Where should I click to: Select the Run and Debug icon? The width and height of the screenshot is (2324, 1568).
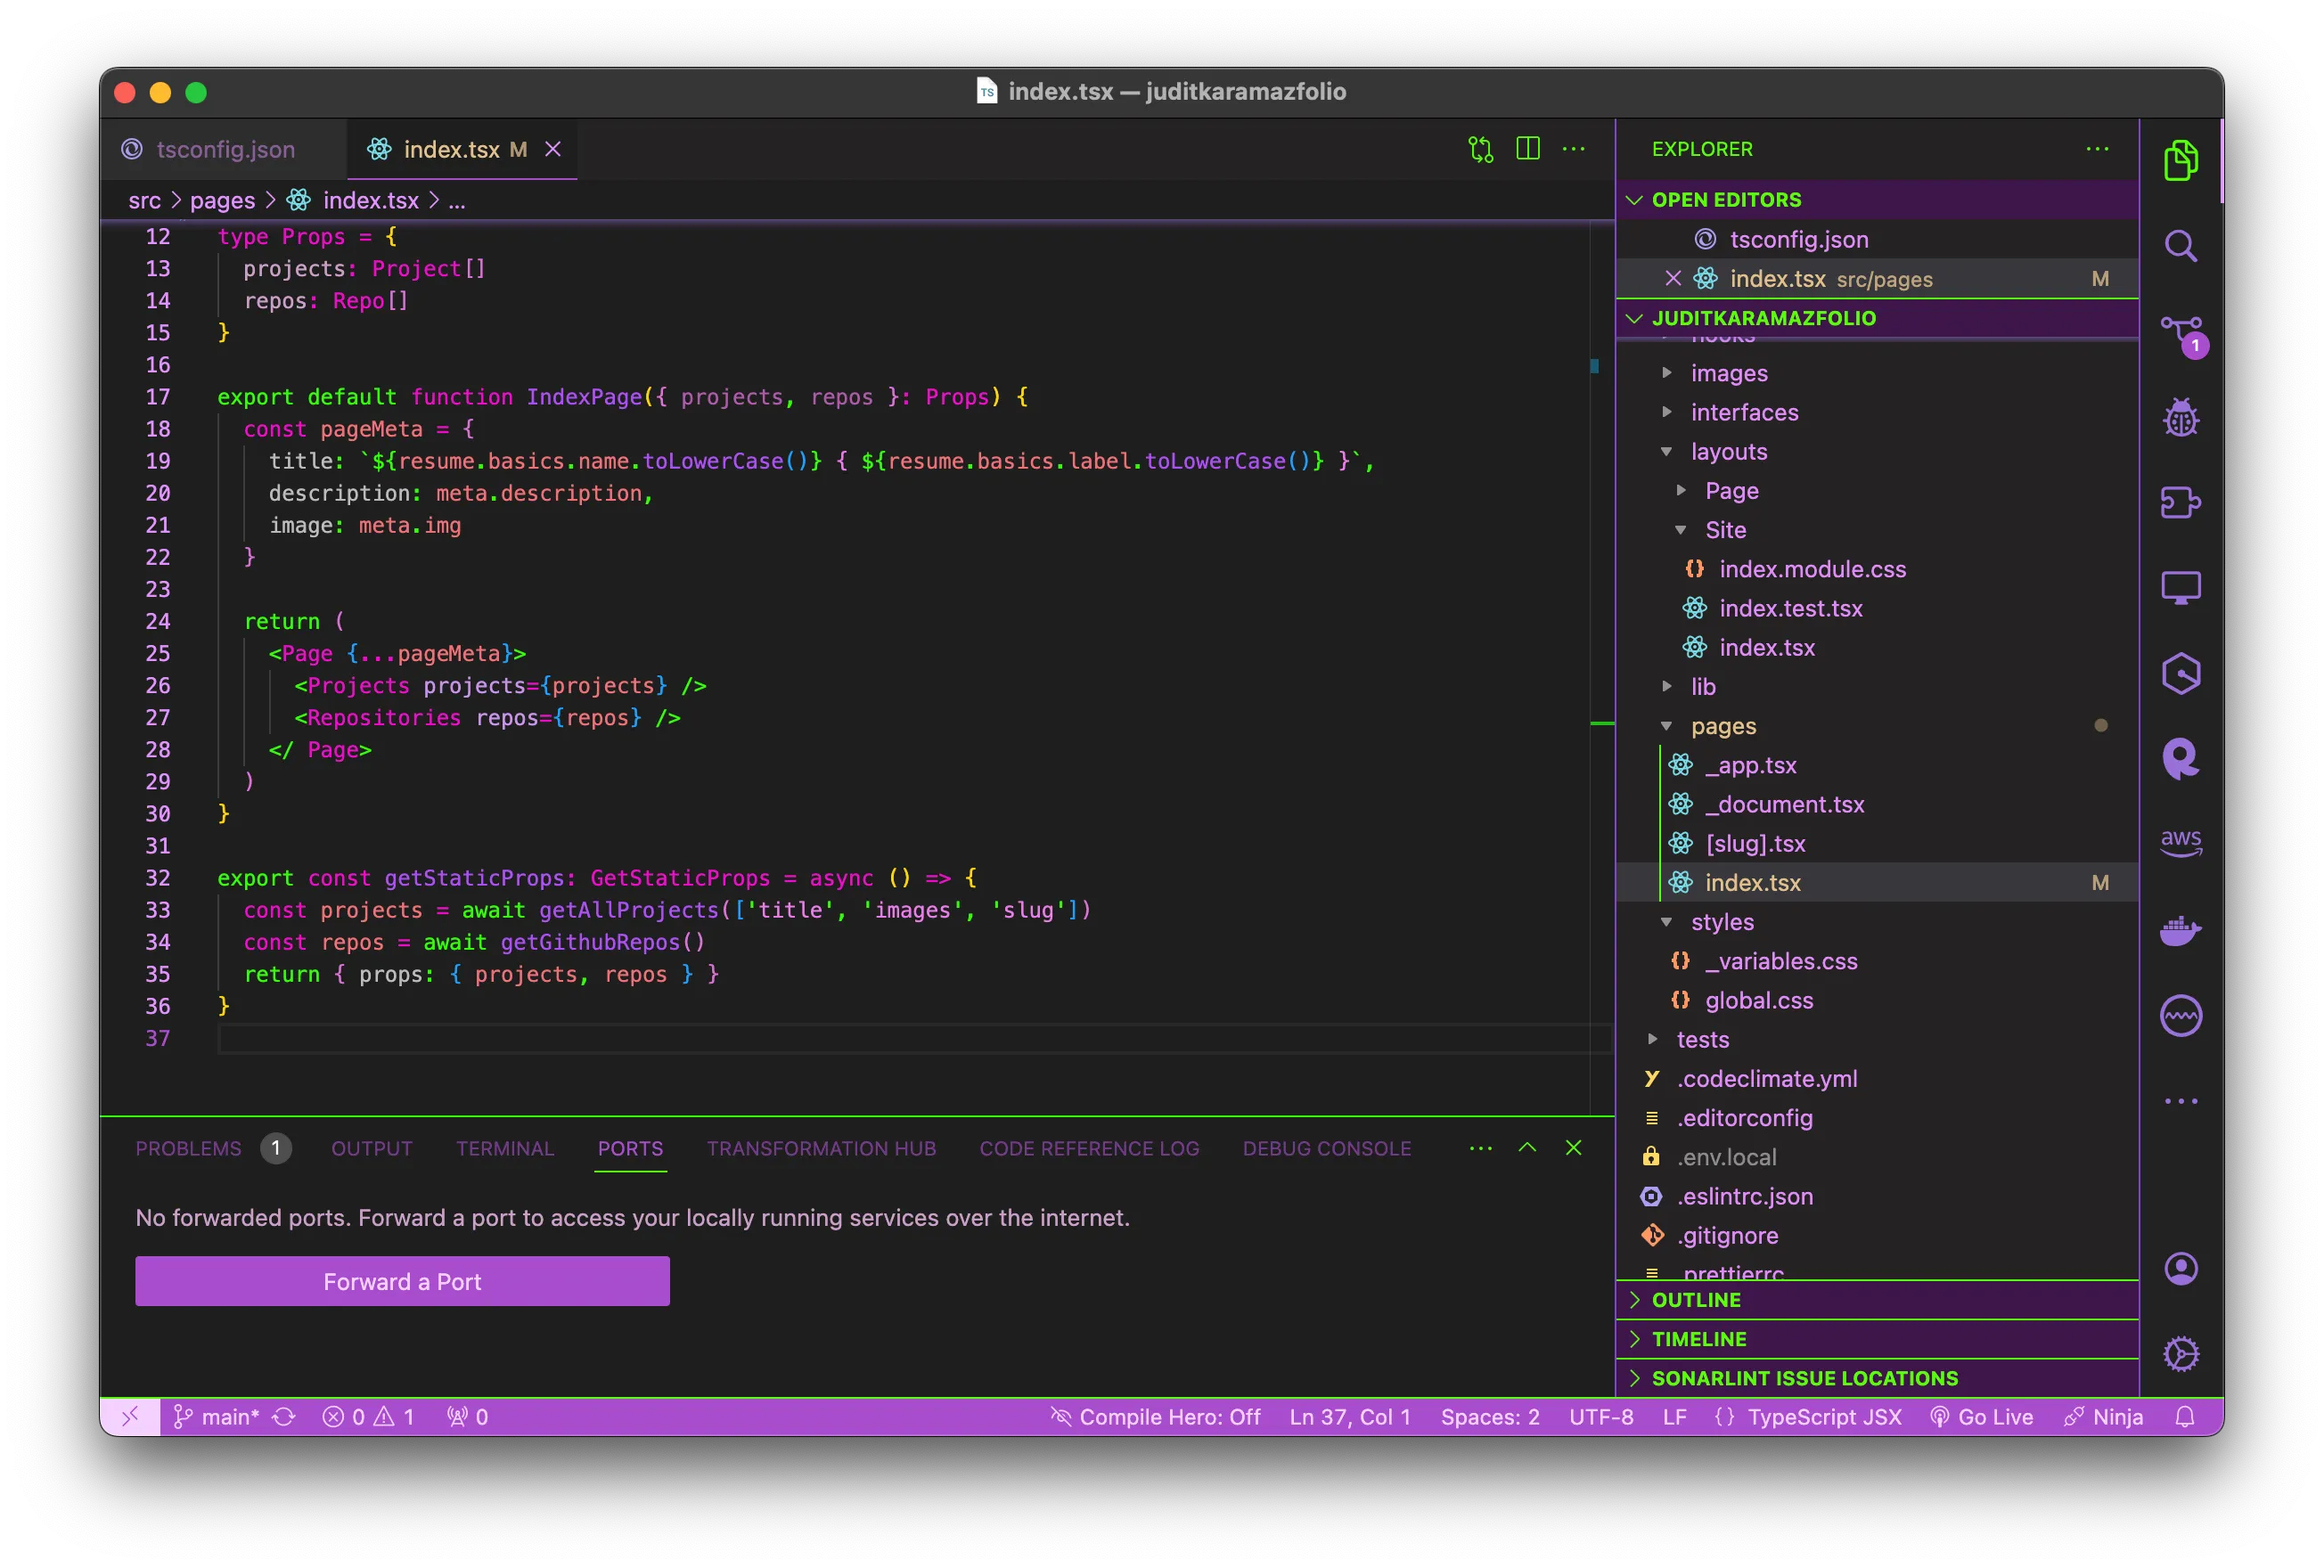tap(2183, 418)
